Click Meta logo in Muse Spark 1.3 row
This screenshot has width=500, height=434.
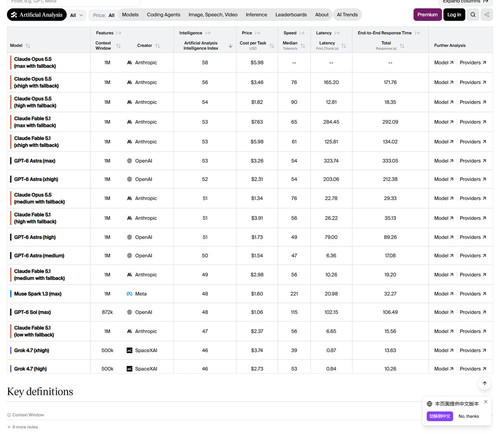pyautogui.click(x=129, y=294)
